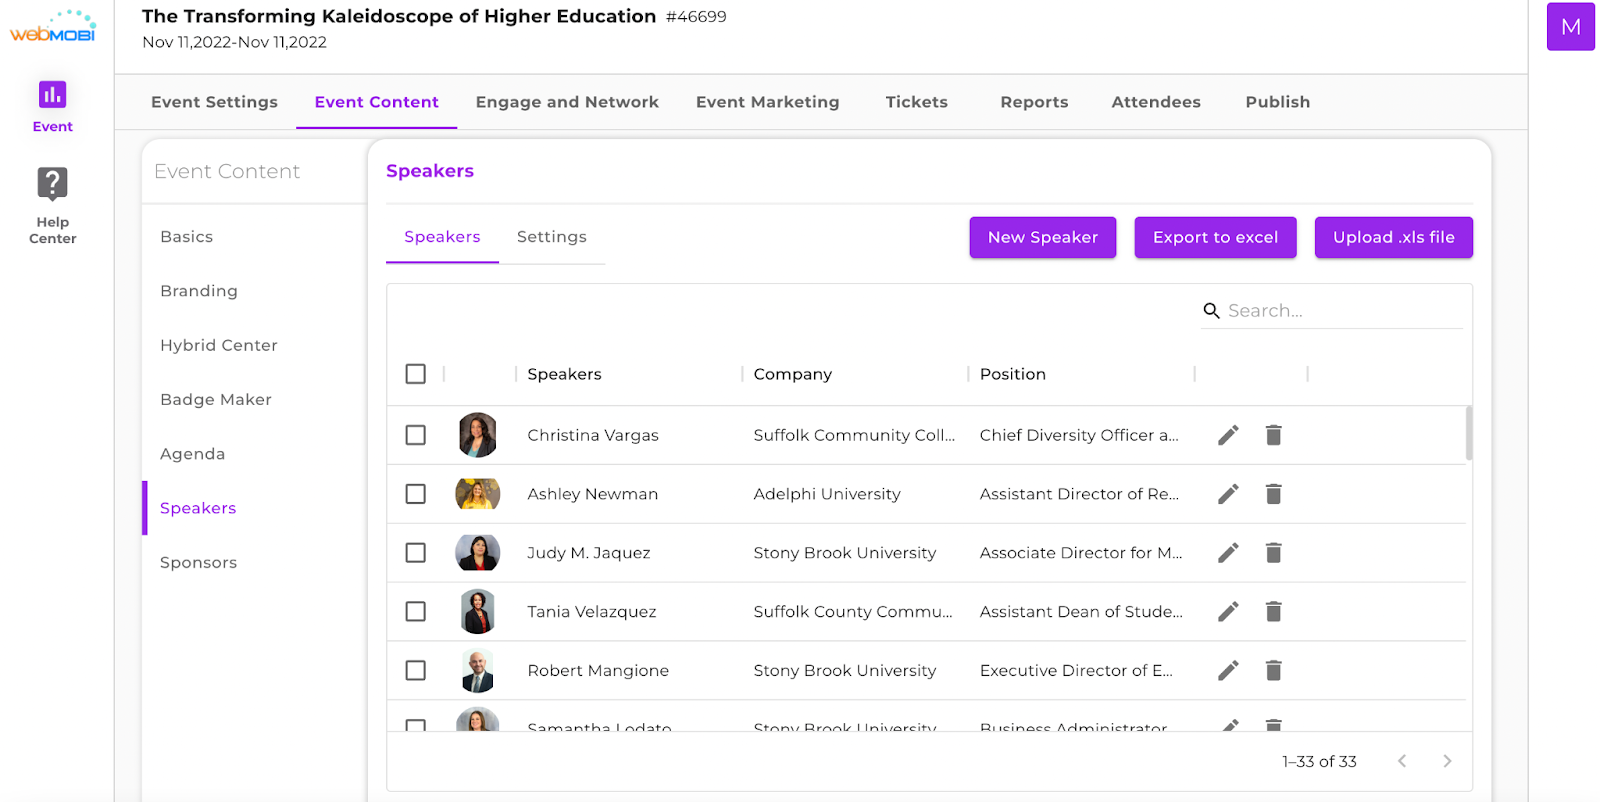The width and height of the screenshot is (1600, 802).
Task: Switch to the Engage and Network tab
Action: point(567,102)
